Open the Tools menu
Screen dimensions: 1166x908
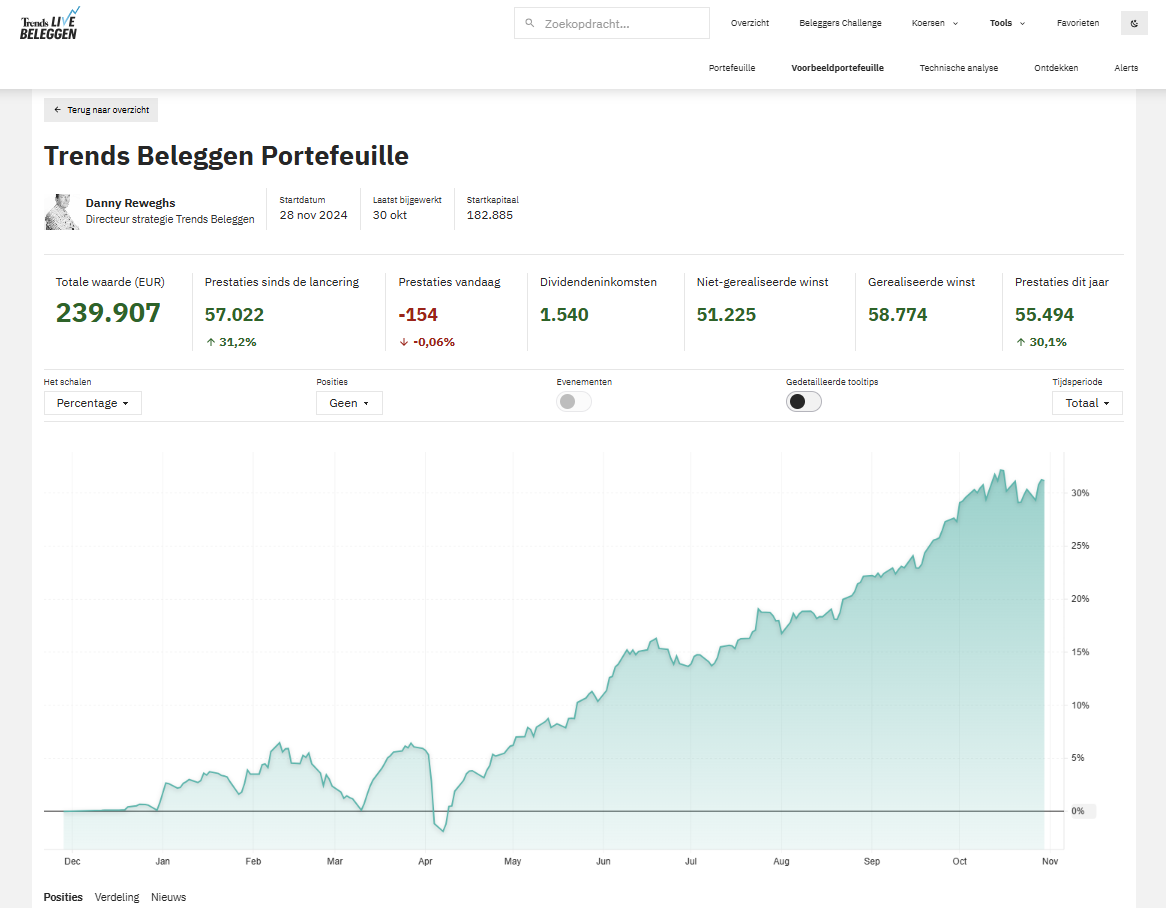click(x=1007, y=23)
